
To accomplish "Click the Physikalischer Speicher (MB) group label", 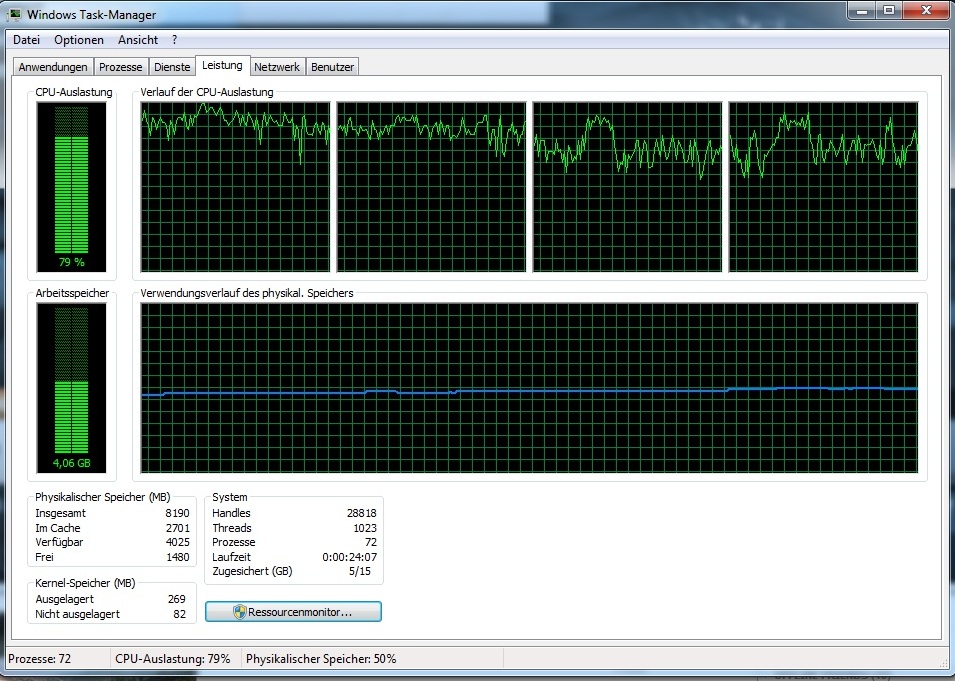I will [x=102, y=497].
